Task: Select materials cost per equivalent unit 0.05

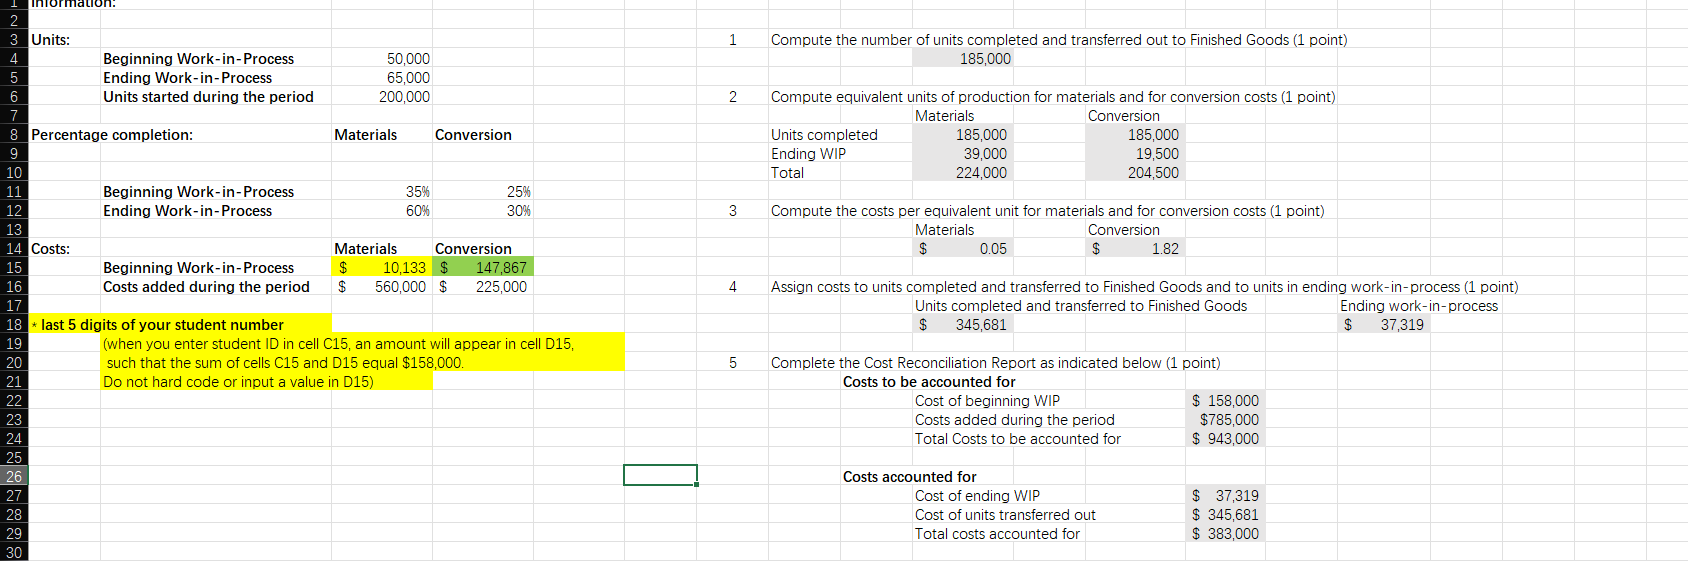Action: coord(963,249)
